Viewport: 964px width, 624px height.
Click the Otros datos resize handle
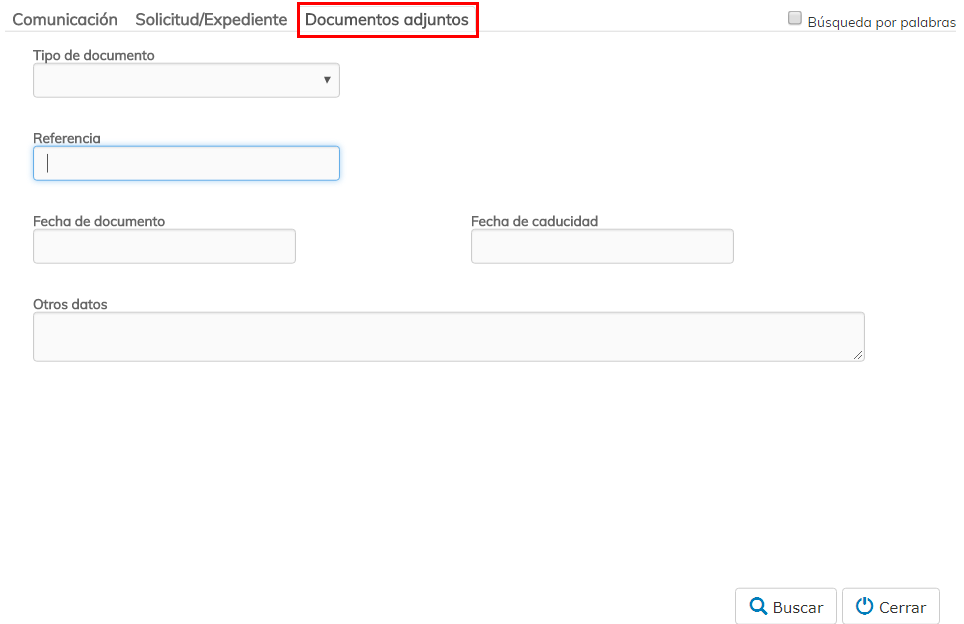point(858,354)
